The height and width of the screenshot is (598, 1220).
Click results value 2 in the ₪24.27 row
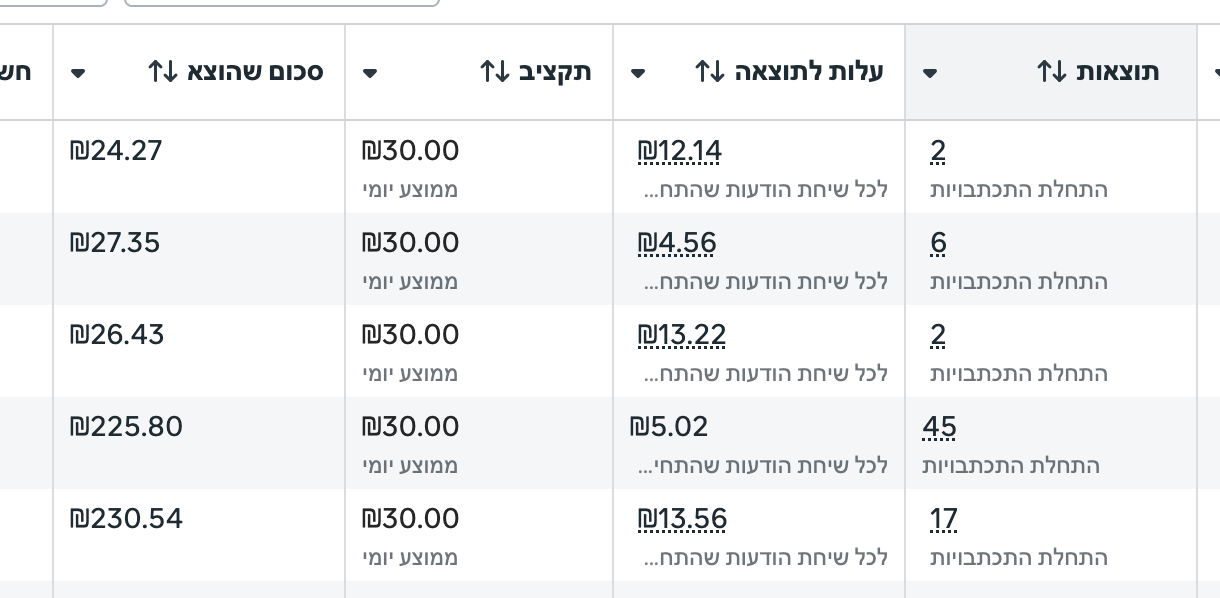(x=938, y=151)
